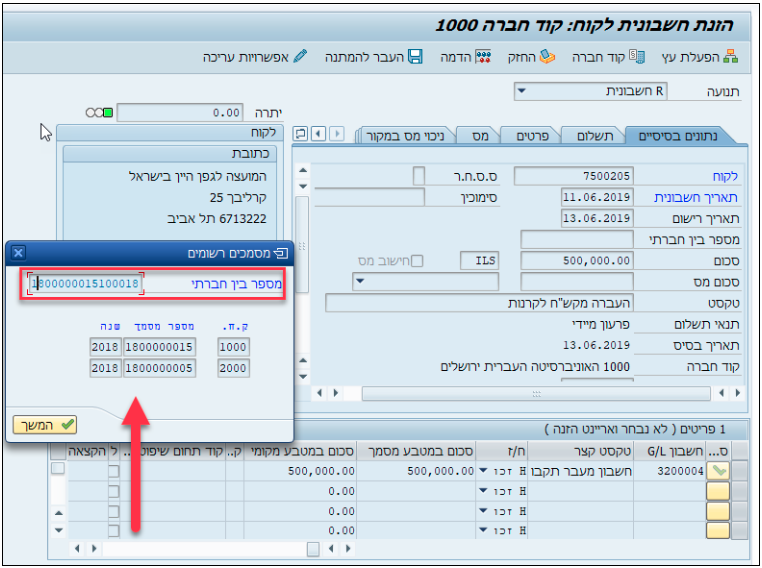The image size is (762, 568).
Task: Click the הפעלת עץ tree toolbar button
Action: (700, 57)
